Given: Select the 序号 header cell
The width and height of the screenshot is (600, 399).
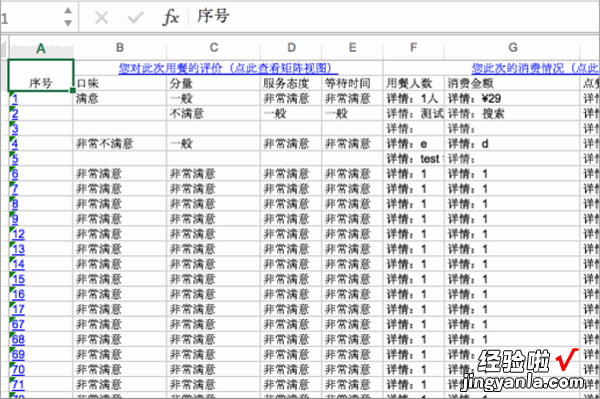Looking at the screenshot, I should pos(41,75).
